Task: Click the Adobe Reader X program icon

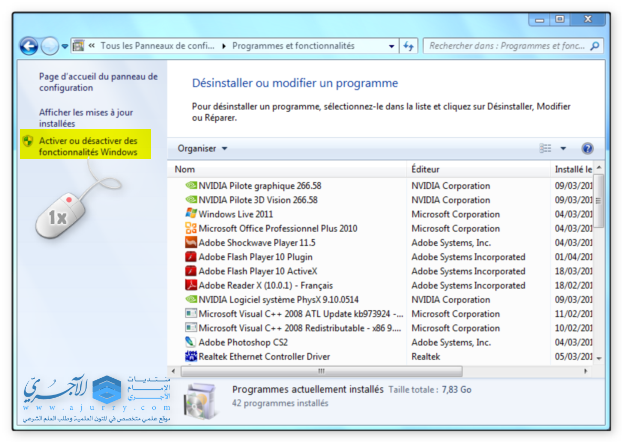Action: tap(191, 285)
